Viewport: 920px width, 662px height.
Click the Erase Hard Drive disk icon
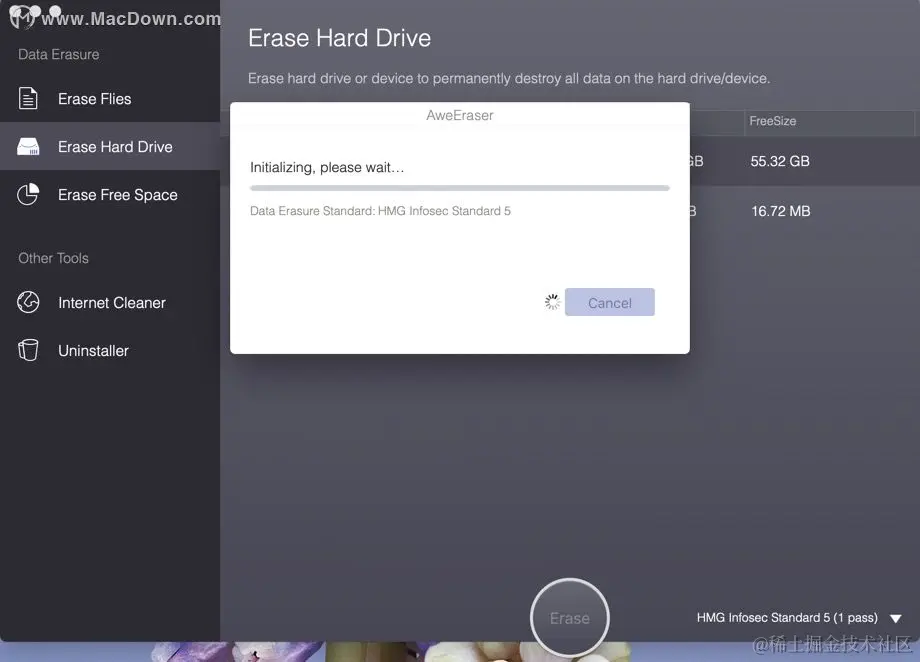click(x=28, y=147)
